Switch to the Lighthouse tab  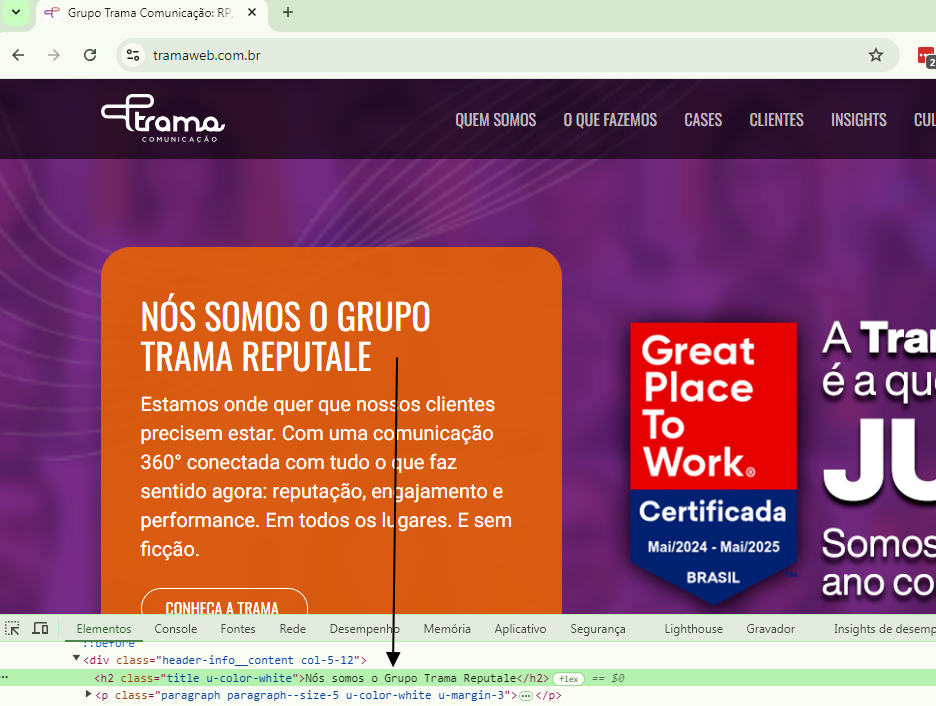click(x=694, y=629)
